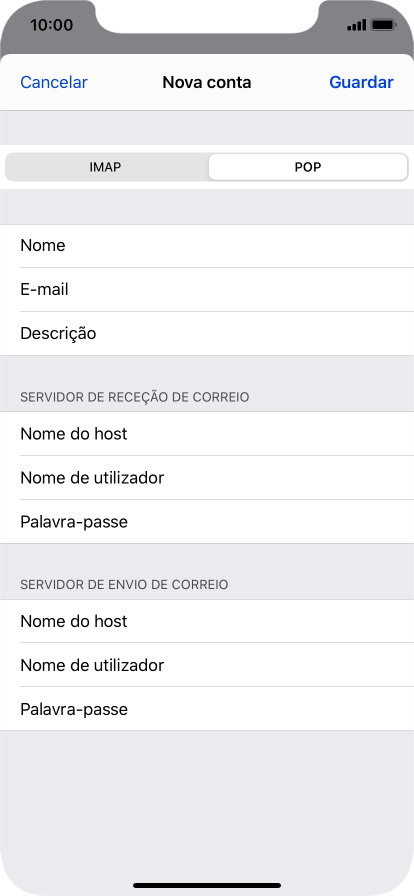Select incoming server Nome do host field

[x=207, y=434]
